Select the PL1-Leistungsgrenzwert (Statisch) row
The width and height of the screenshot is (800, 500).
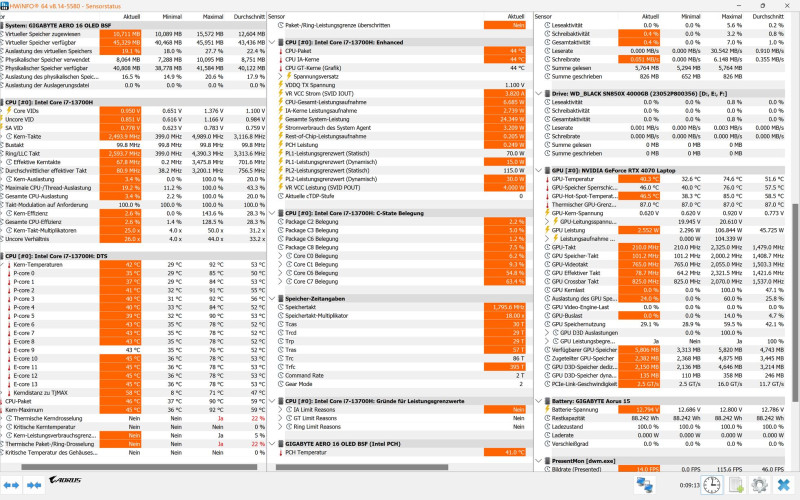coord(401,154)
